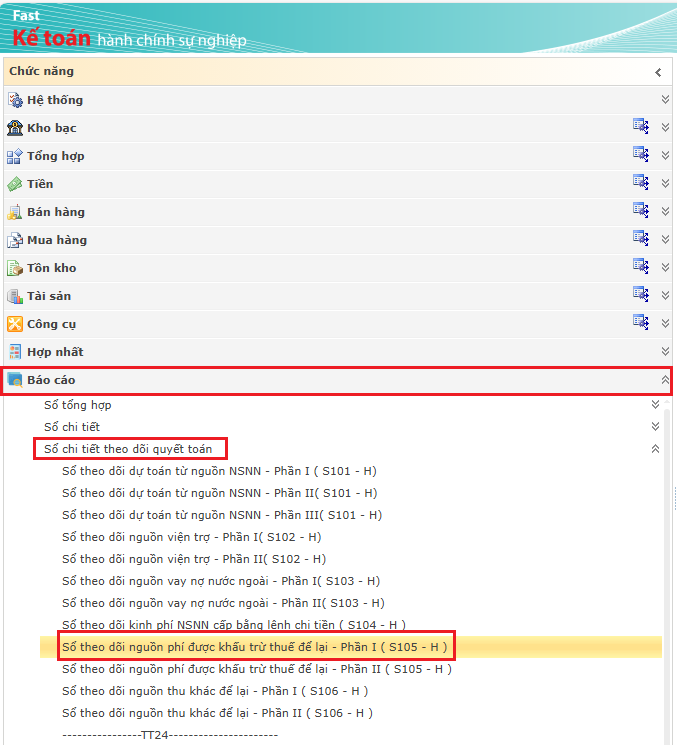The image size is (677, 745).
Task: Open nguồn viện trợ Phần I (S102-H)
Action: pos(191,537)
